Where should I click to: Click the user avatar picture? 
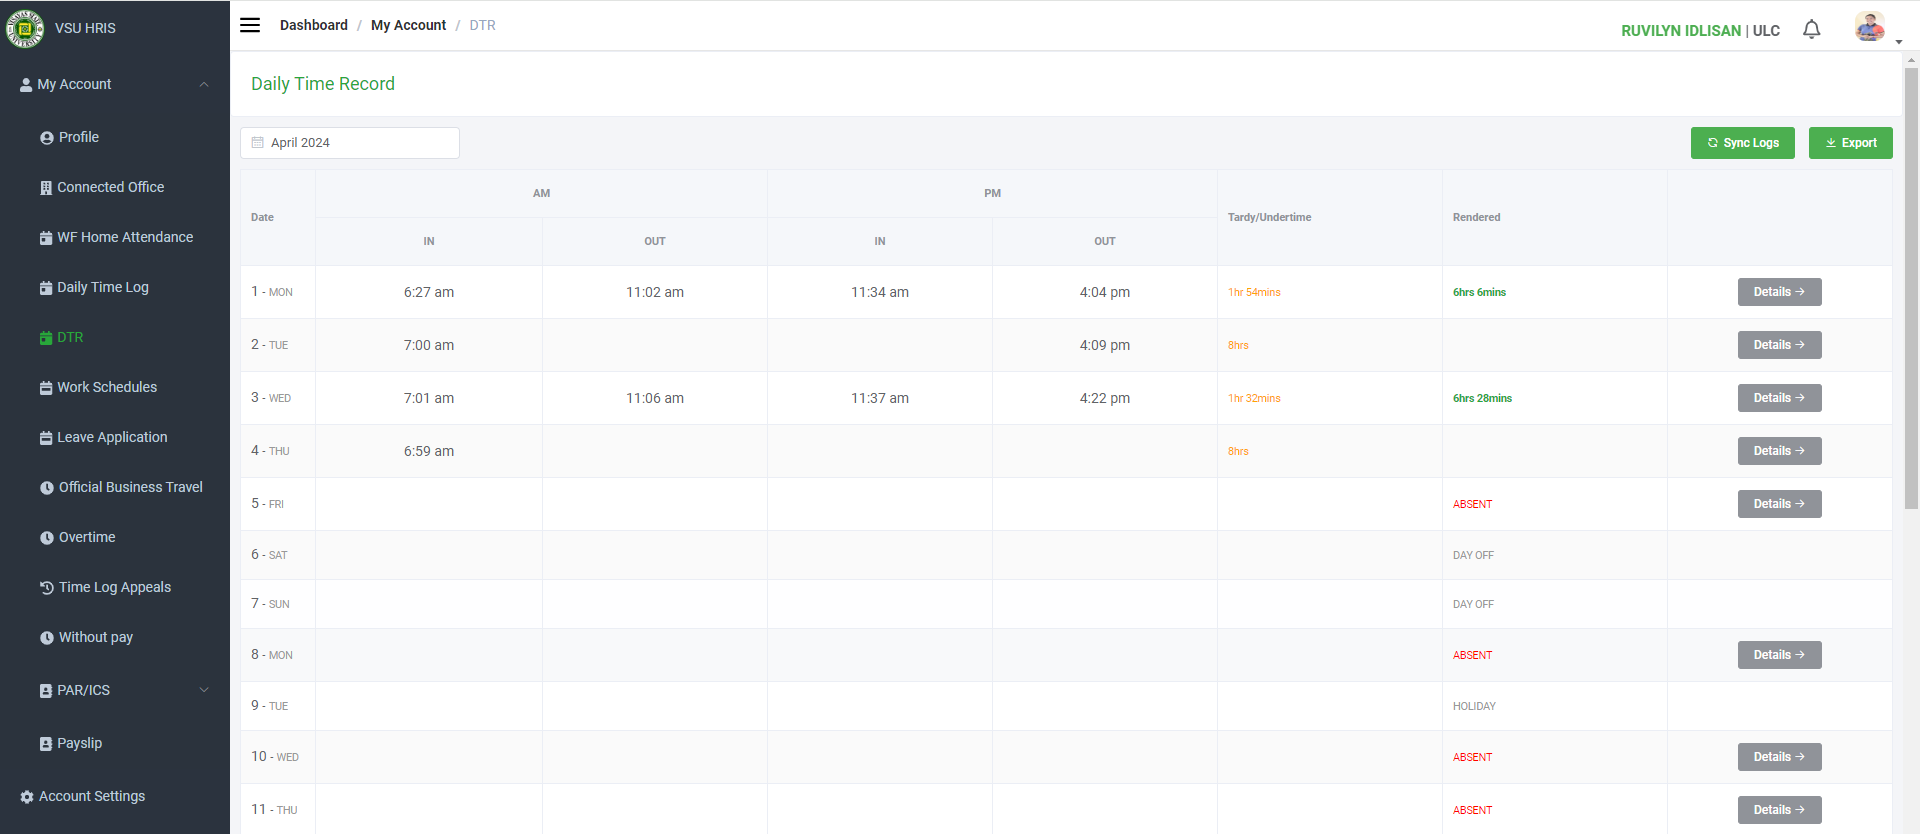coord(1869,27)
